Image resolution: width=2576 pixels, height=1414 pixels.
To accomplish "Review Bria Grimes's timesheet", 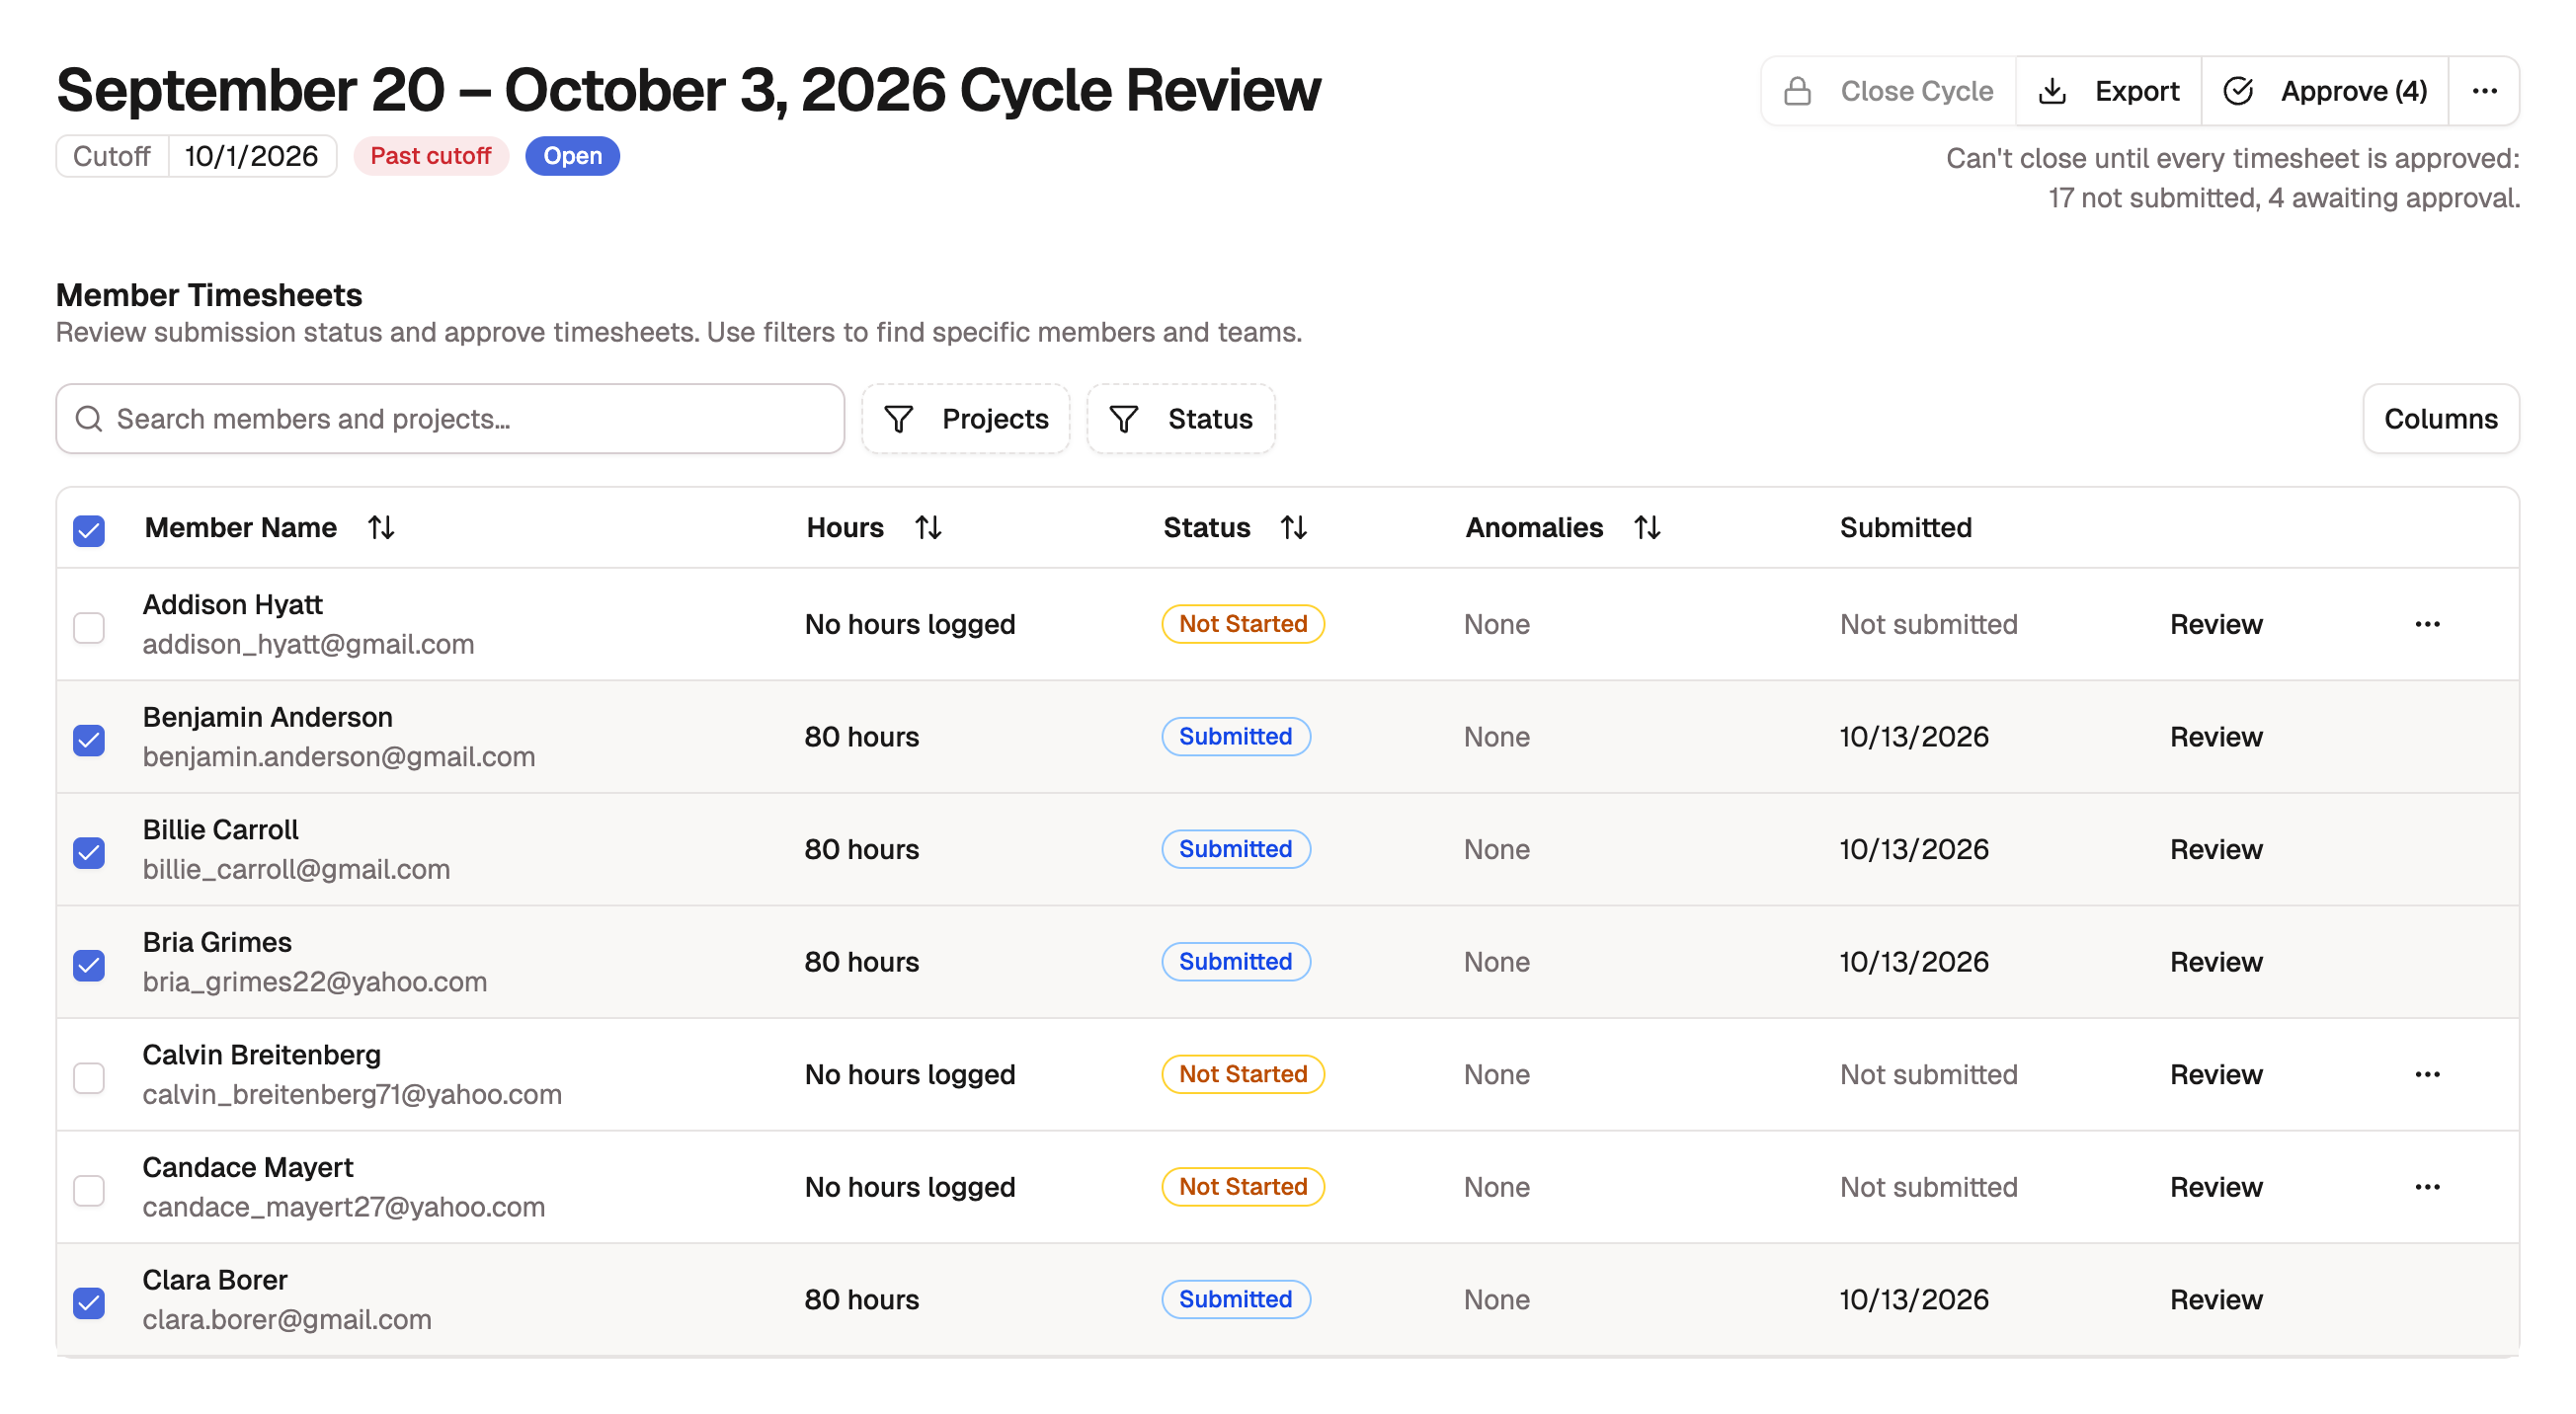I will [x=2215, y=962].
